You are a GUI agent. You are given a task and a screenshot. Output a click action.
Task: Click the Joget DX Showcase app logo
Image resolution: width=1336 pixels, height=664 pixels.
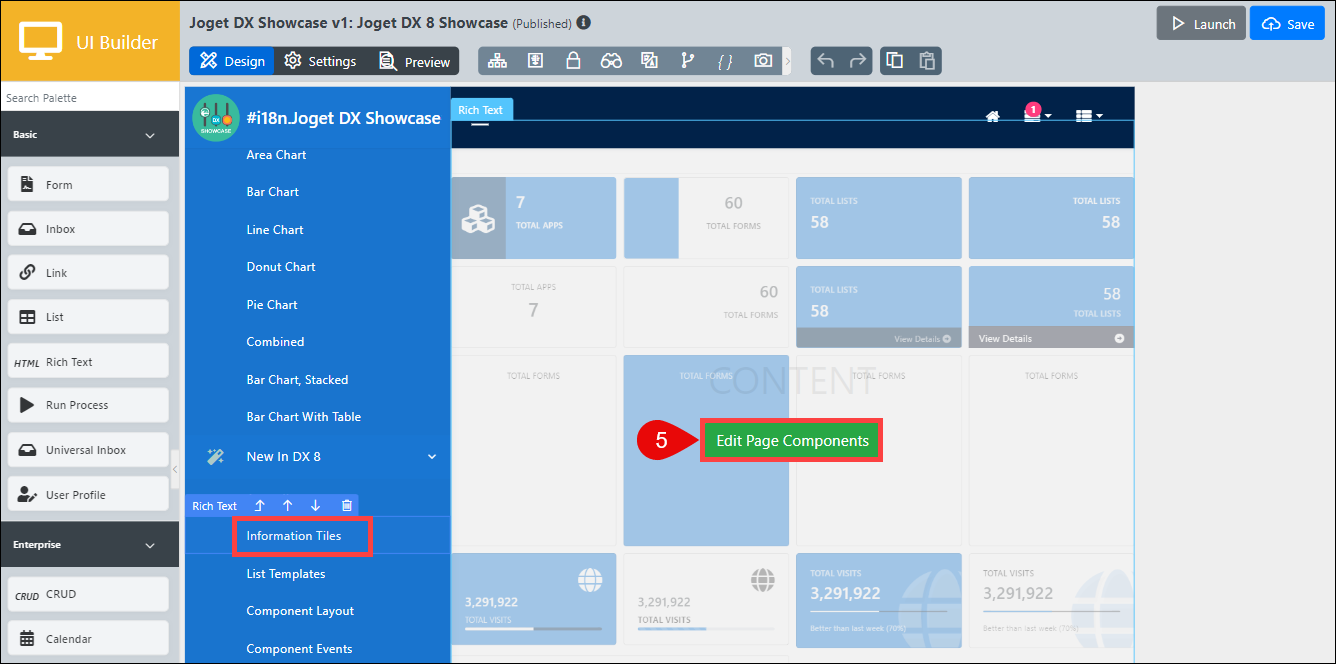click(x=216, y=118)
